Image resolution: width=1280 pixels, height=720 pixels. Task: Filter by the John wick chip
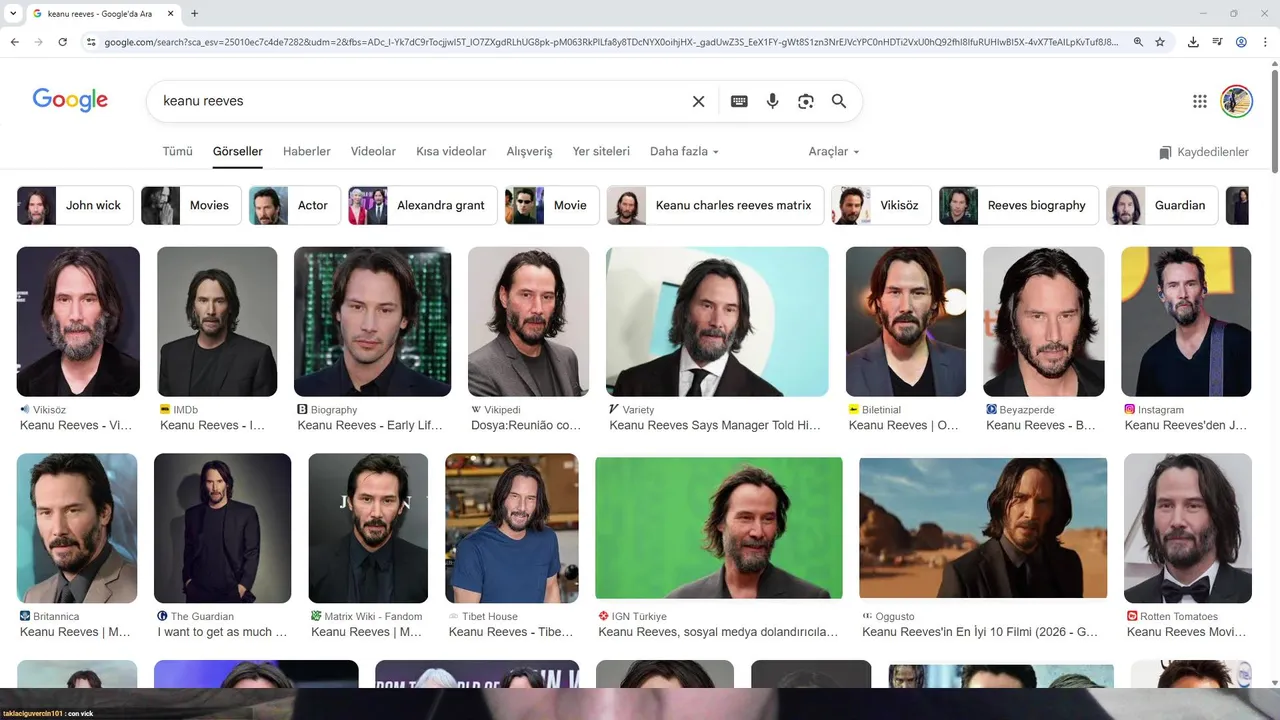[x=75, y=205]
